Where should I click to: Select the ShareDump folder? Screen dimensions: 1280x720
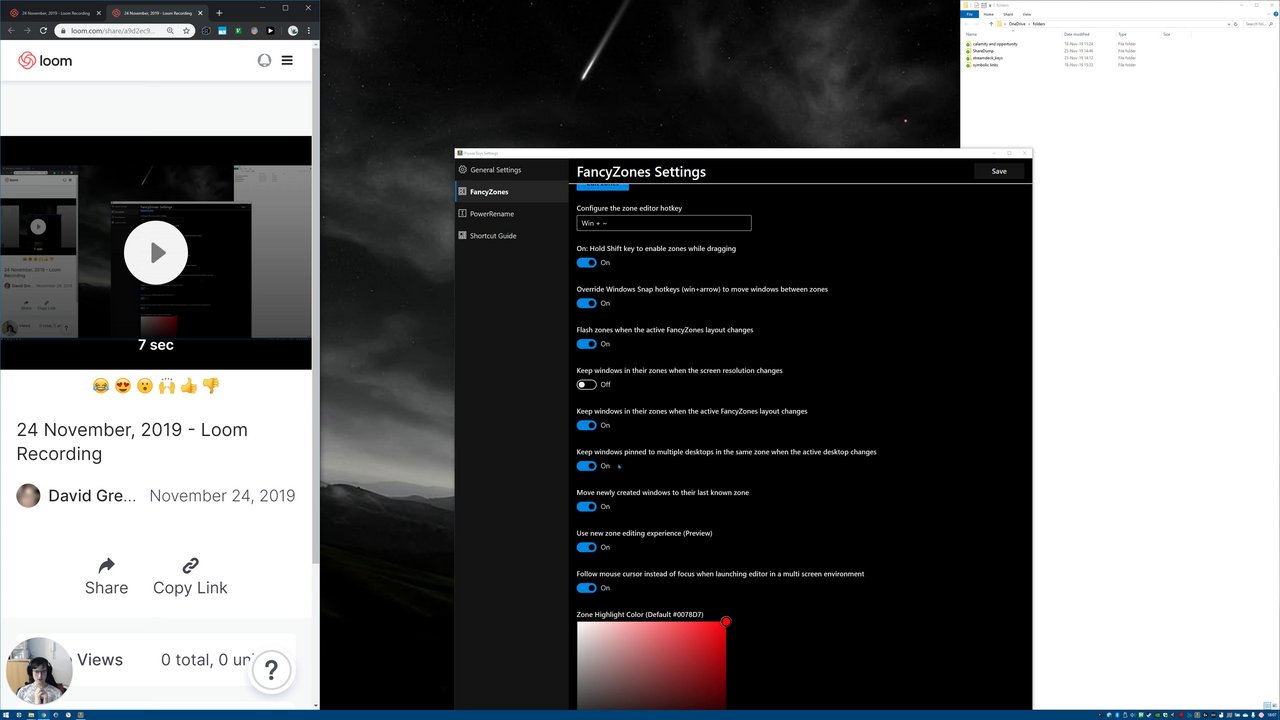click(982, 51)
